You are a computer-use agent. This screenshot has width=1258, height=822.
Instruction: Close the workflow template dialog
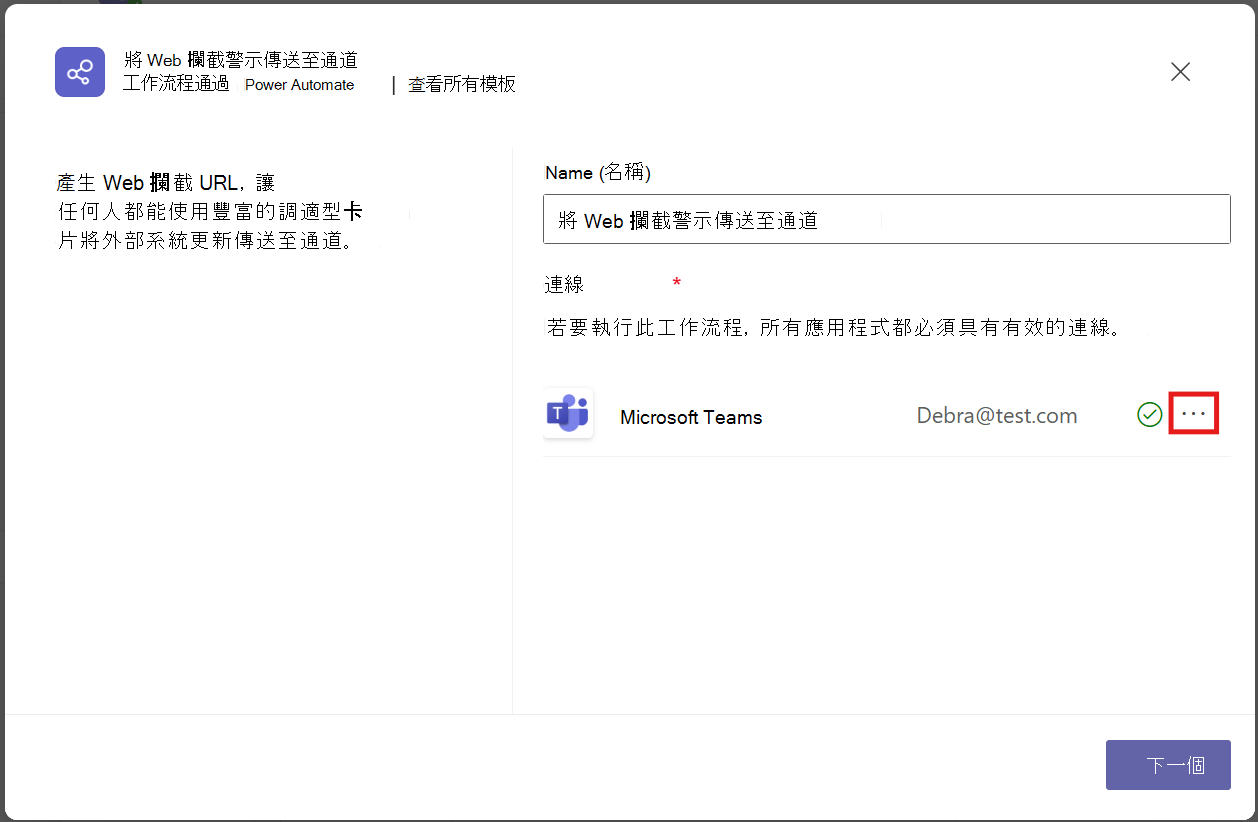[1180, 72]
